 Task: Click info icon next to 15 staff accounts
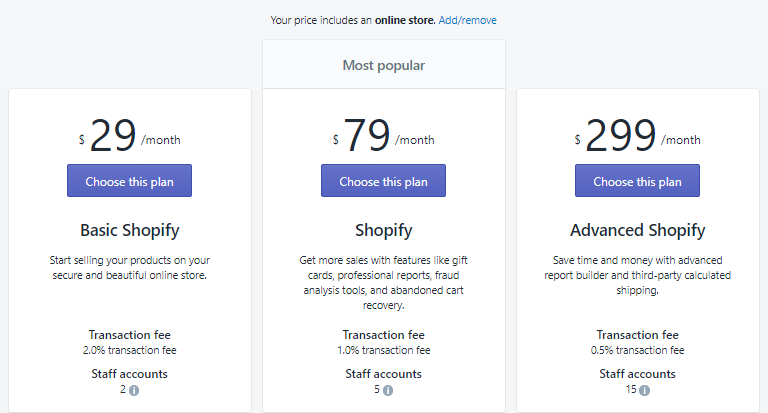click(645, 390)
